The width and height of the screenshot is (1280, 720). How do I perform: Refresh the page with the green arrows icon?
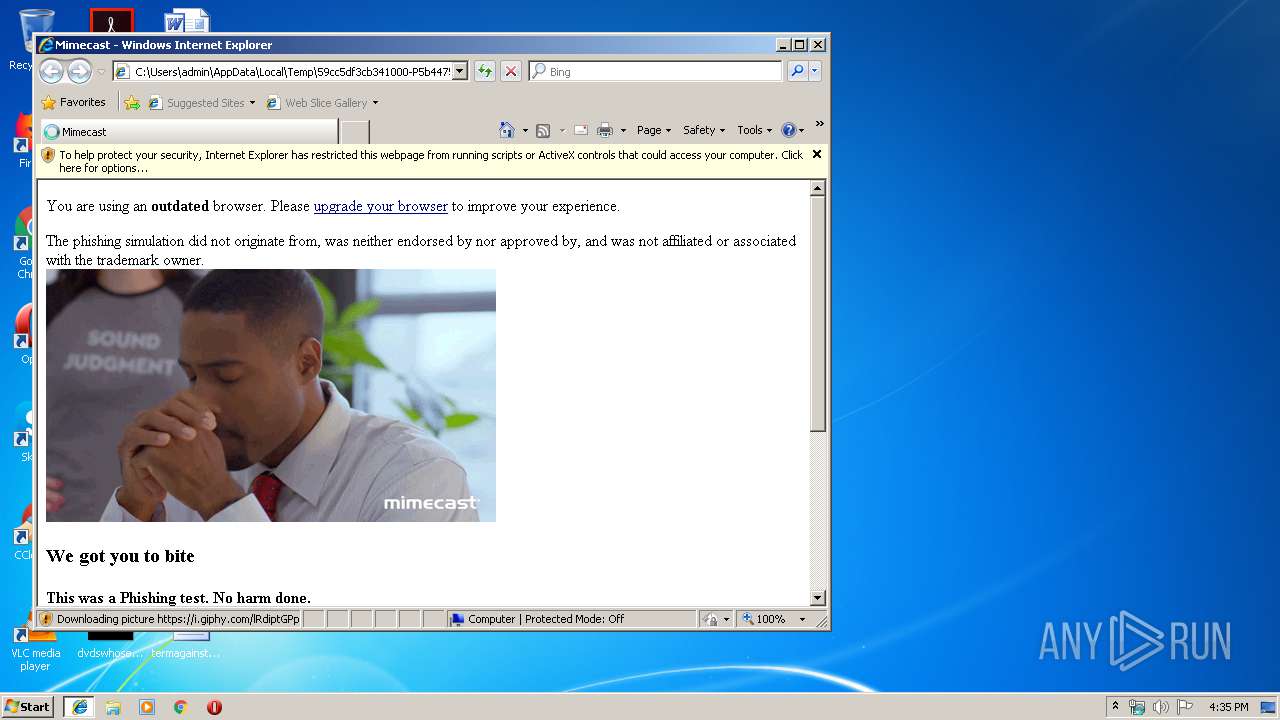click(485, 71)
